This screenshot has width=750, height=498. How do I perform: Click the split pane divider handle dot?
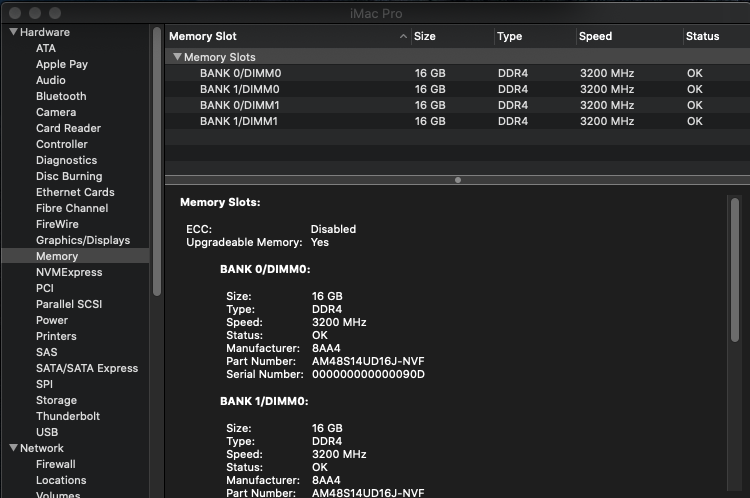pyautogui.click(x=458, y=180)
